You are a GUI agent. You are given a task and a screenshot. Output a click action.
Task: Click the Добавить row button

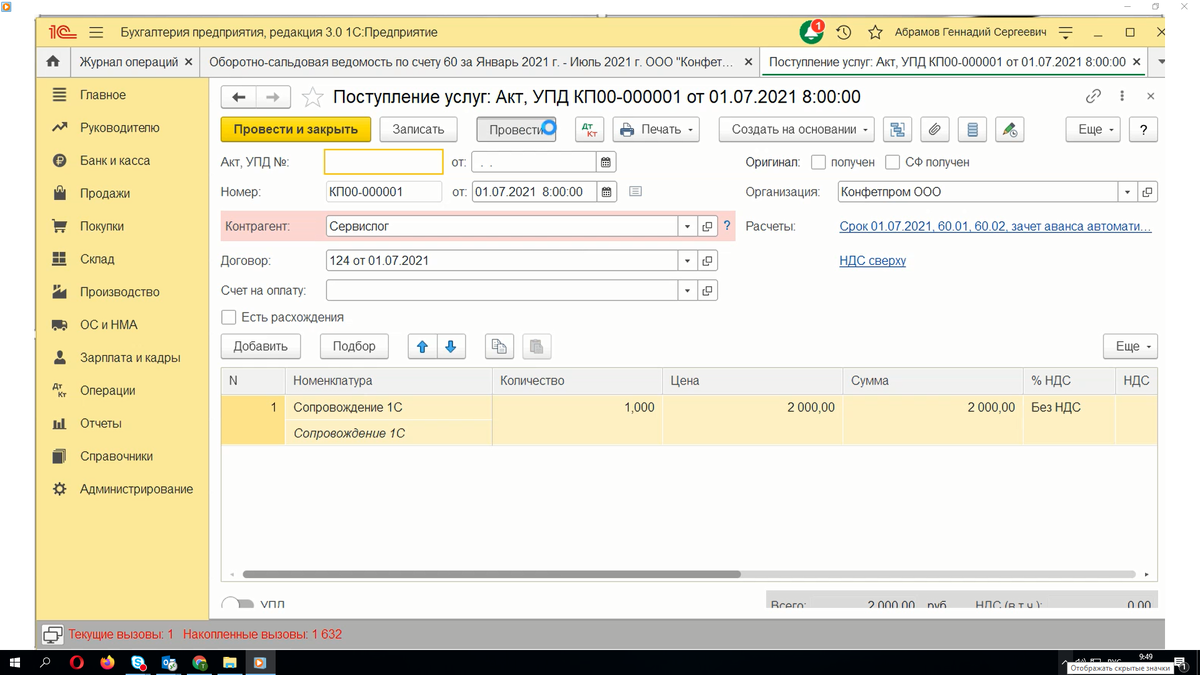coord(261,346)
